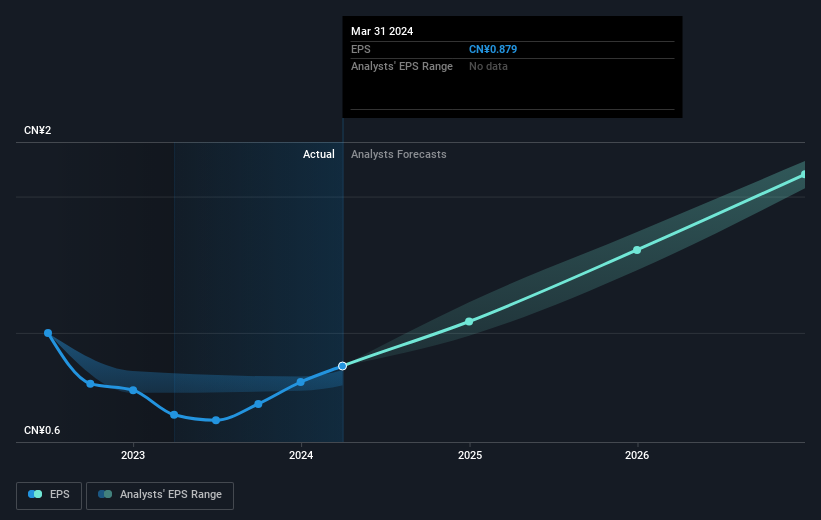Click the "EPS" row label in the tooltip
The width and height of the screenshot is (821, 520).
coord(361,49)
